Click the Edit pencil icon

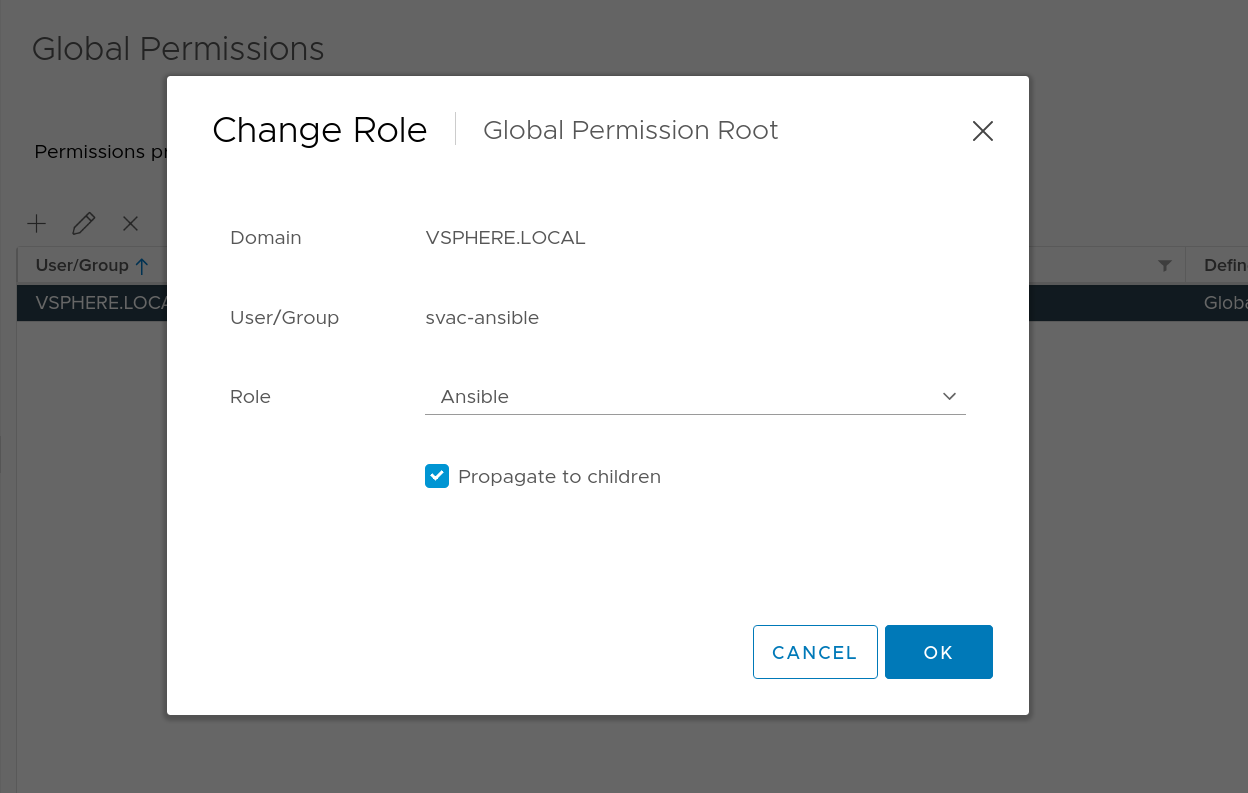point(84,223)
